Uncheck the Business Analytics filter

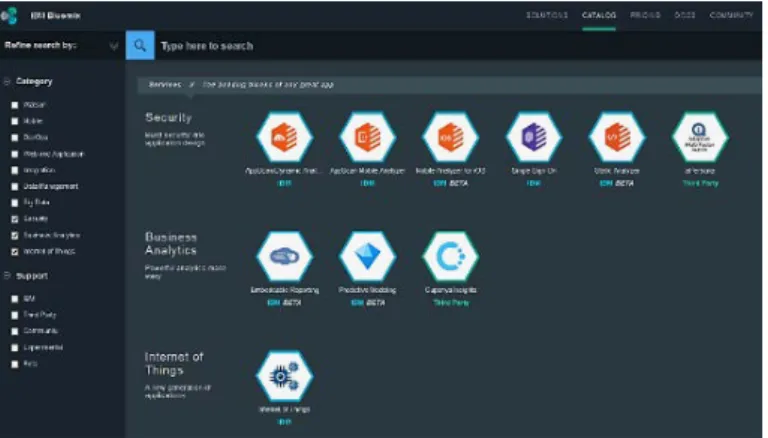(x=15, y=236)
